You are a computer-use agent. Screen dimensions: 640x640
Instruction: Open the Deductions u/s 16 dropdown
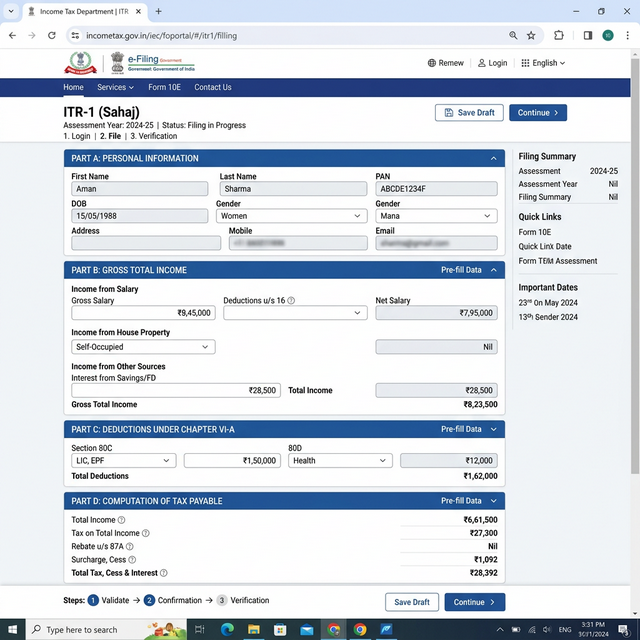pyautogui.click(x=295, y=313)
